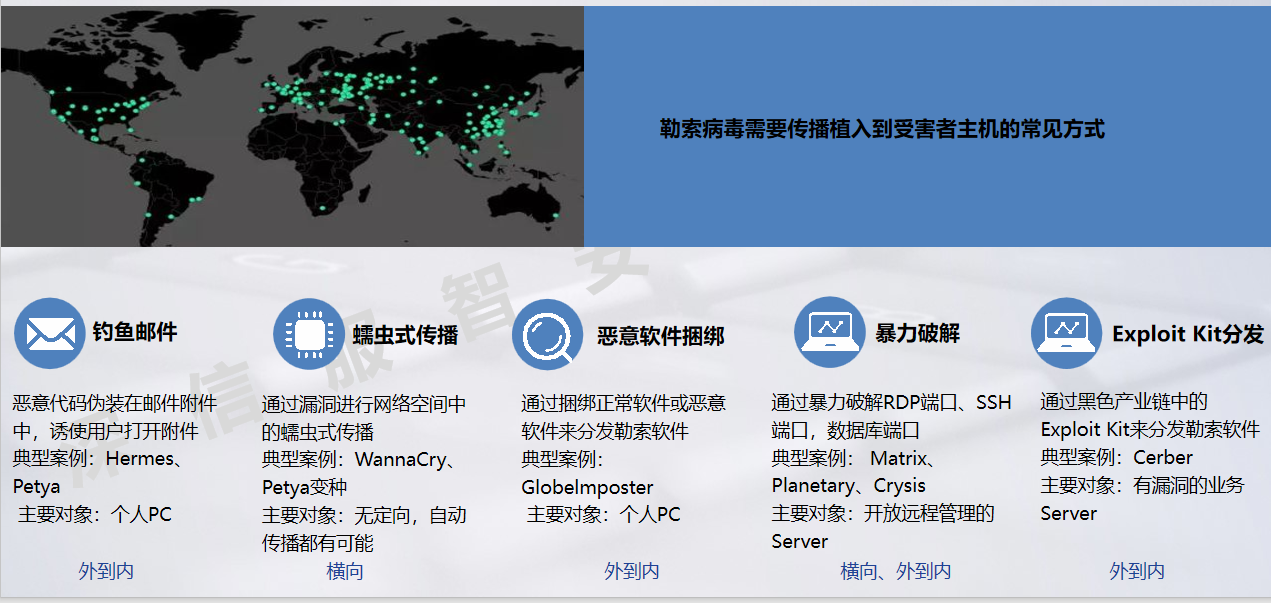1271x603 pixels.
Task: Click the laptop icon beside 暴力破解
Action: pyautogui.click(x=830, y=332)
